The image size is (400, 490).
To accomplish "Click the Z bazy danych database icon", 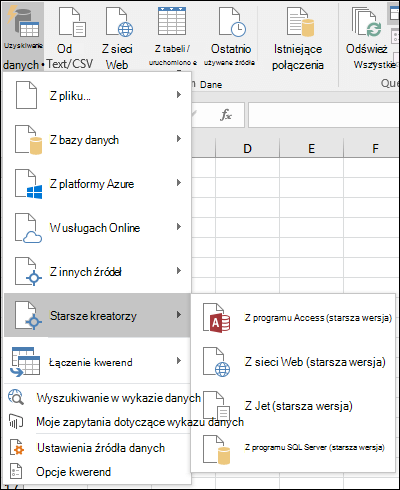I will tap(28, 140).
